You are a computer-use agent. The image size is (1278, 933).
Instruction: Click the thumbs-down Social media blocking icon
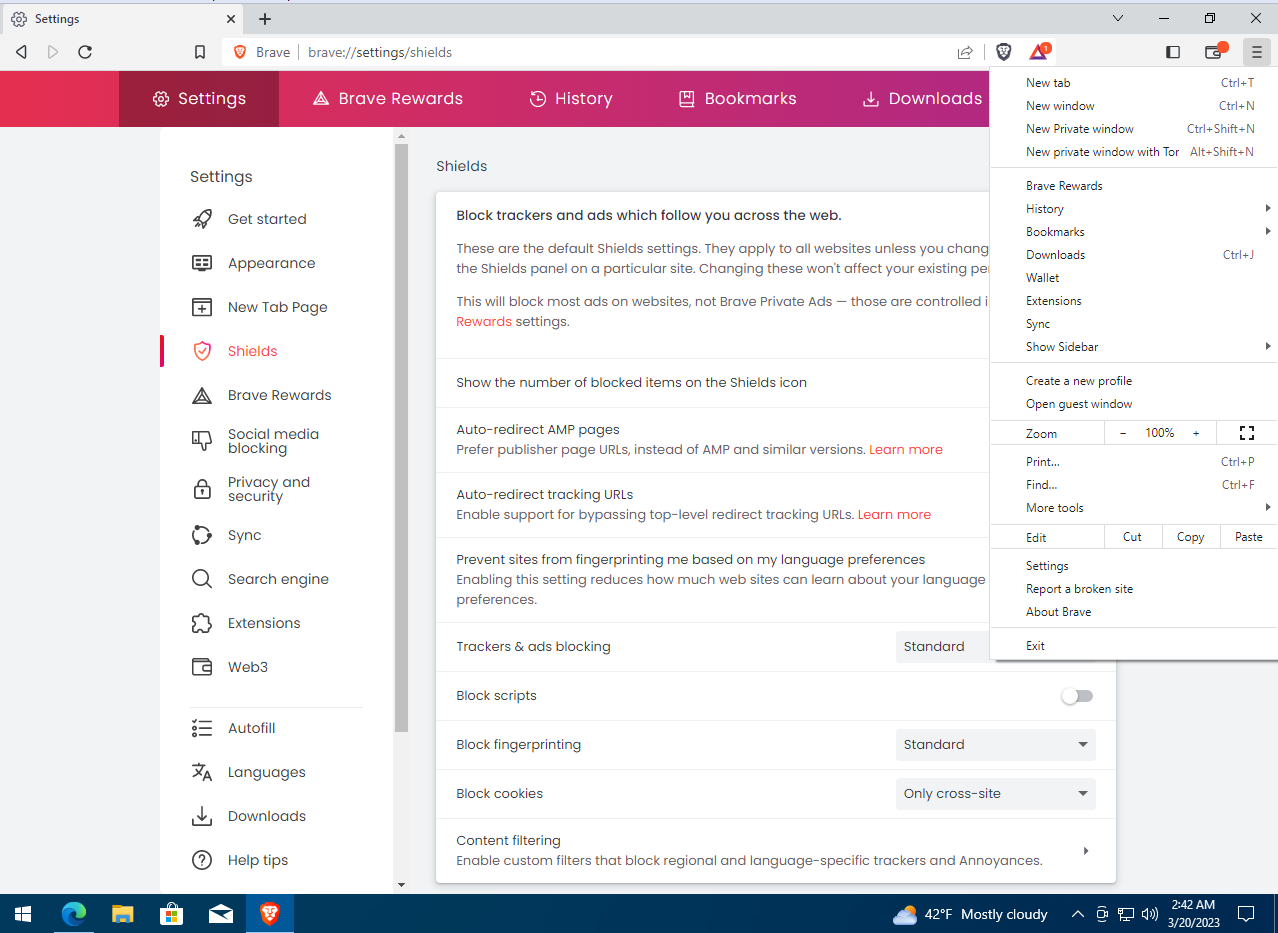click(x=202, y=440)
